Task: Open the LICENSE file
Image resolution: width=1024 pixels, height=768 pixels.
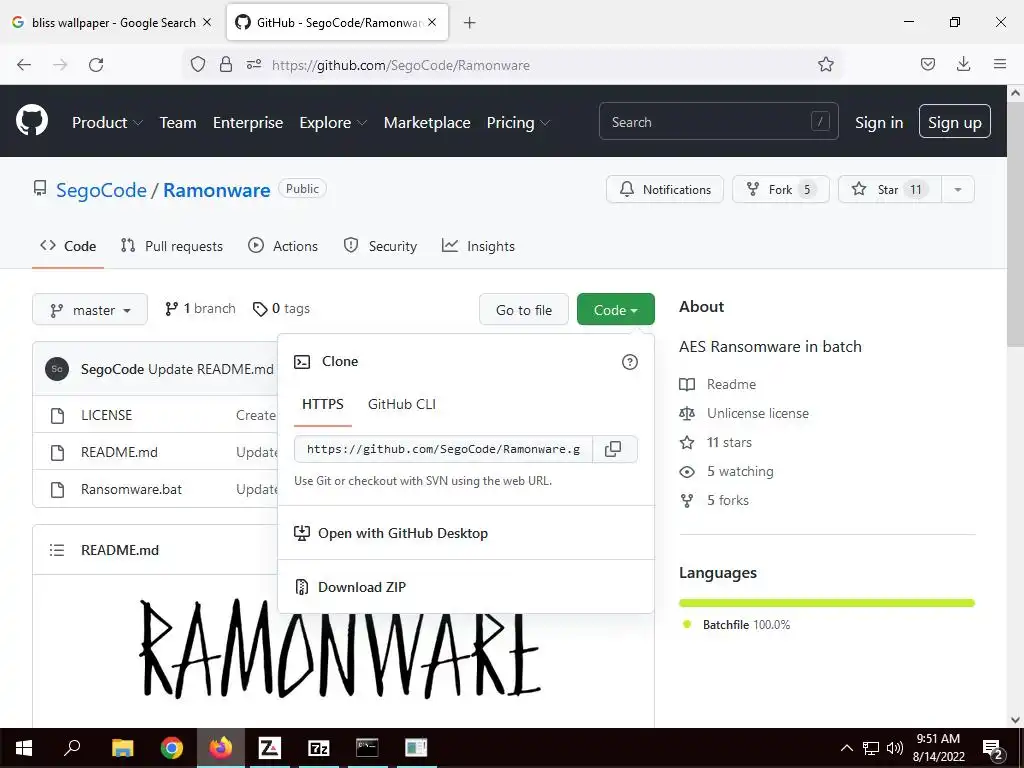Action: point(106,415)
